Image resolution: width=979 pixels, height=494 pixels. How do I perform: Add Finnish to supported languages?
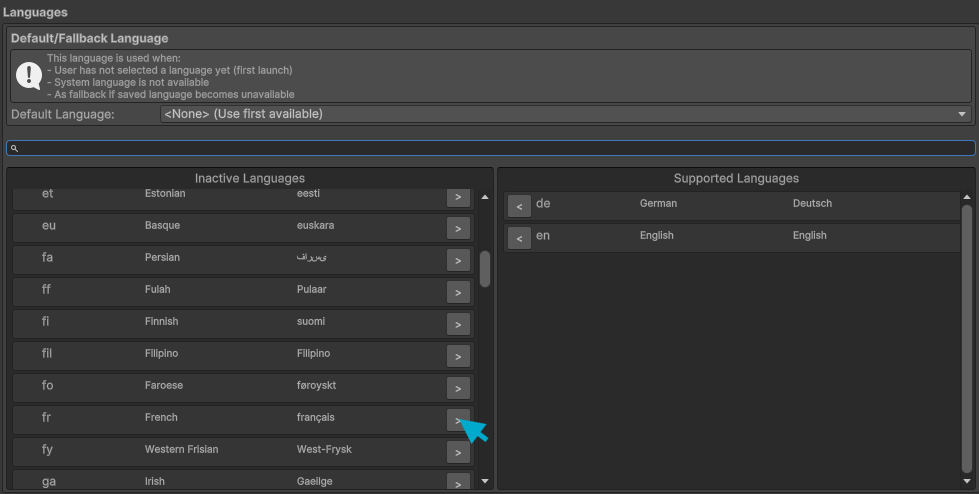tap(458, 324)
